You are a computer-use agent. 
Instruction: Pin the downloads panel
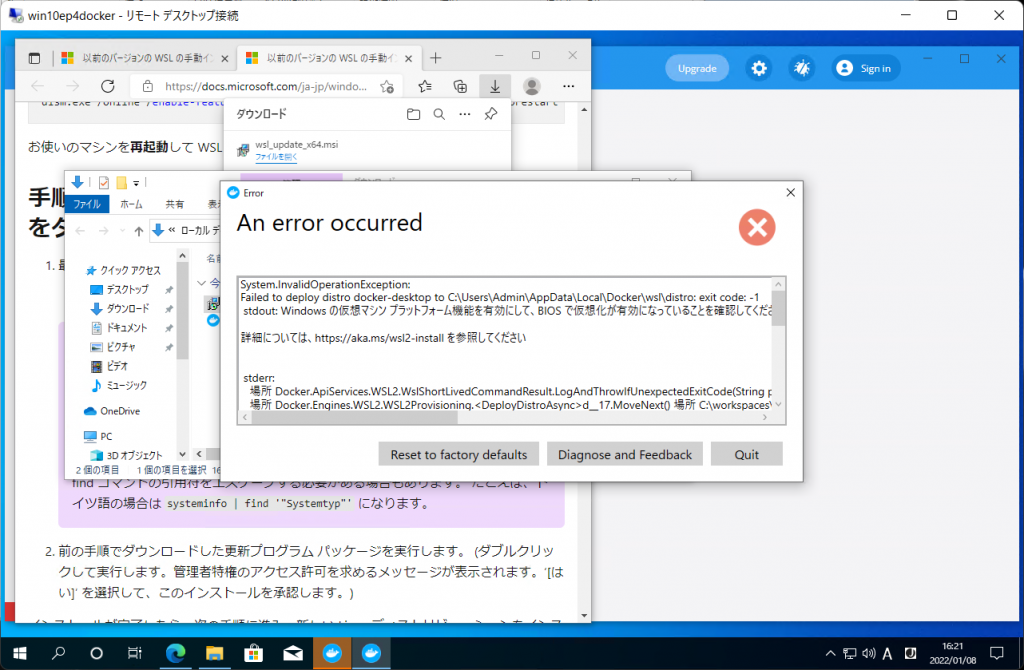click(x=490, y=114)
